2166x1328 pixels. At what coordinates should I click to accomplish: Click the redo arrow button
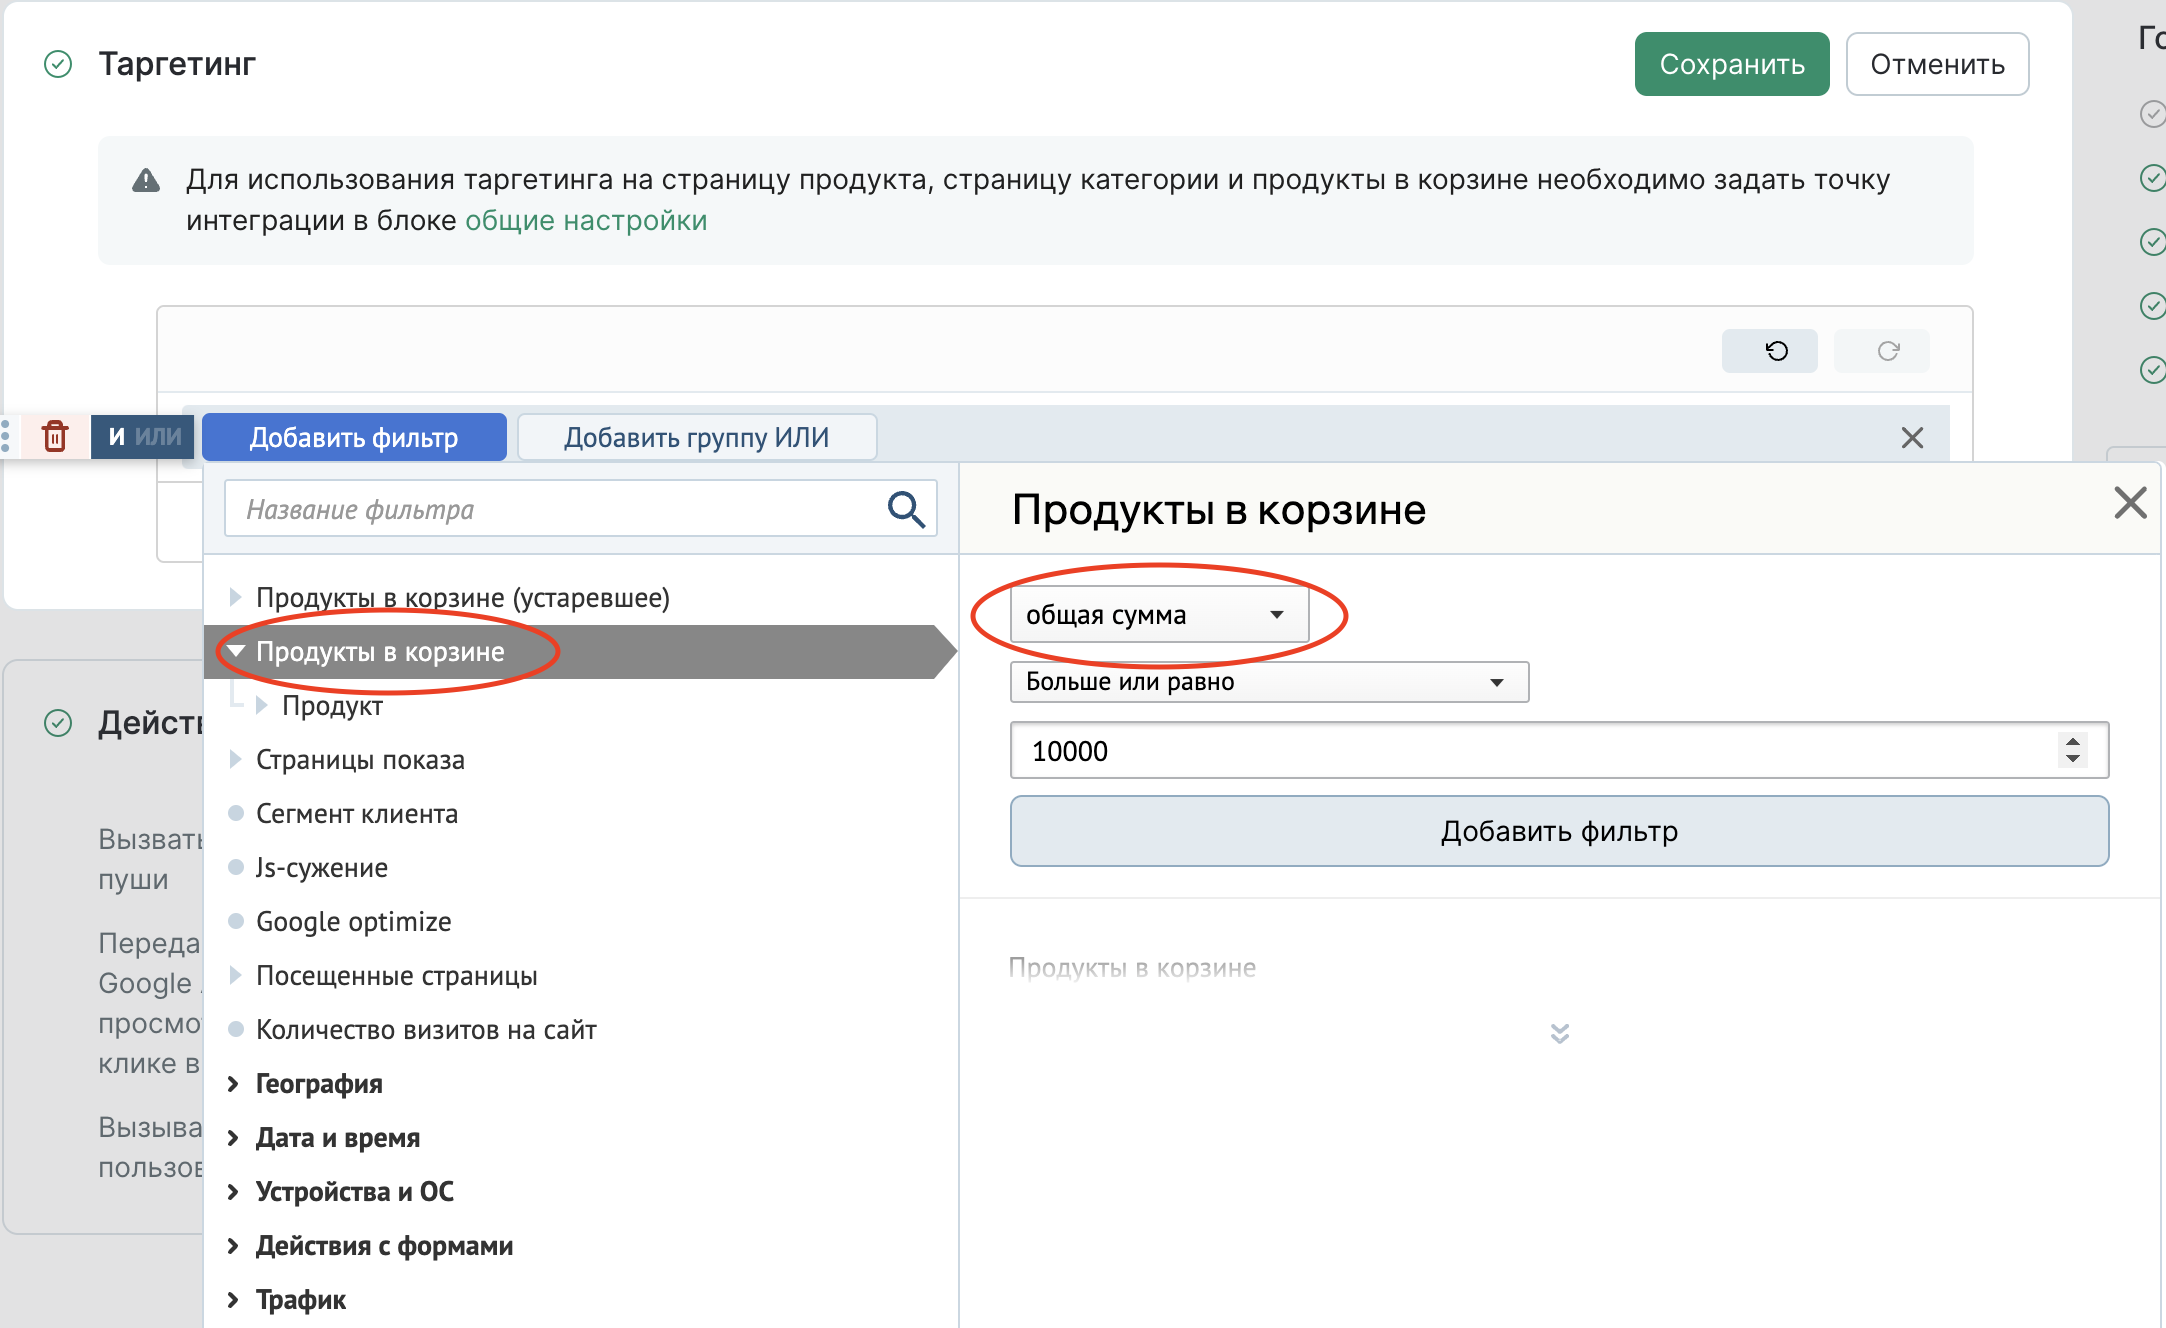pos(1881,351)
